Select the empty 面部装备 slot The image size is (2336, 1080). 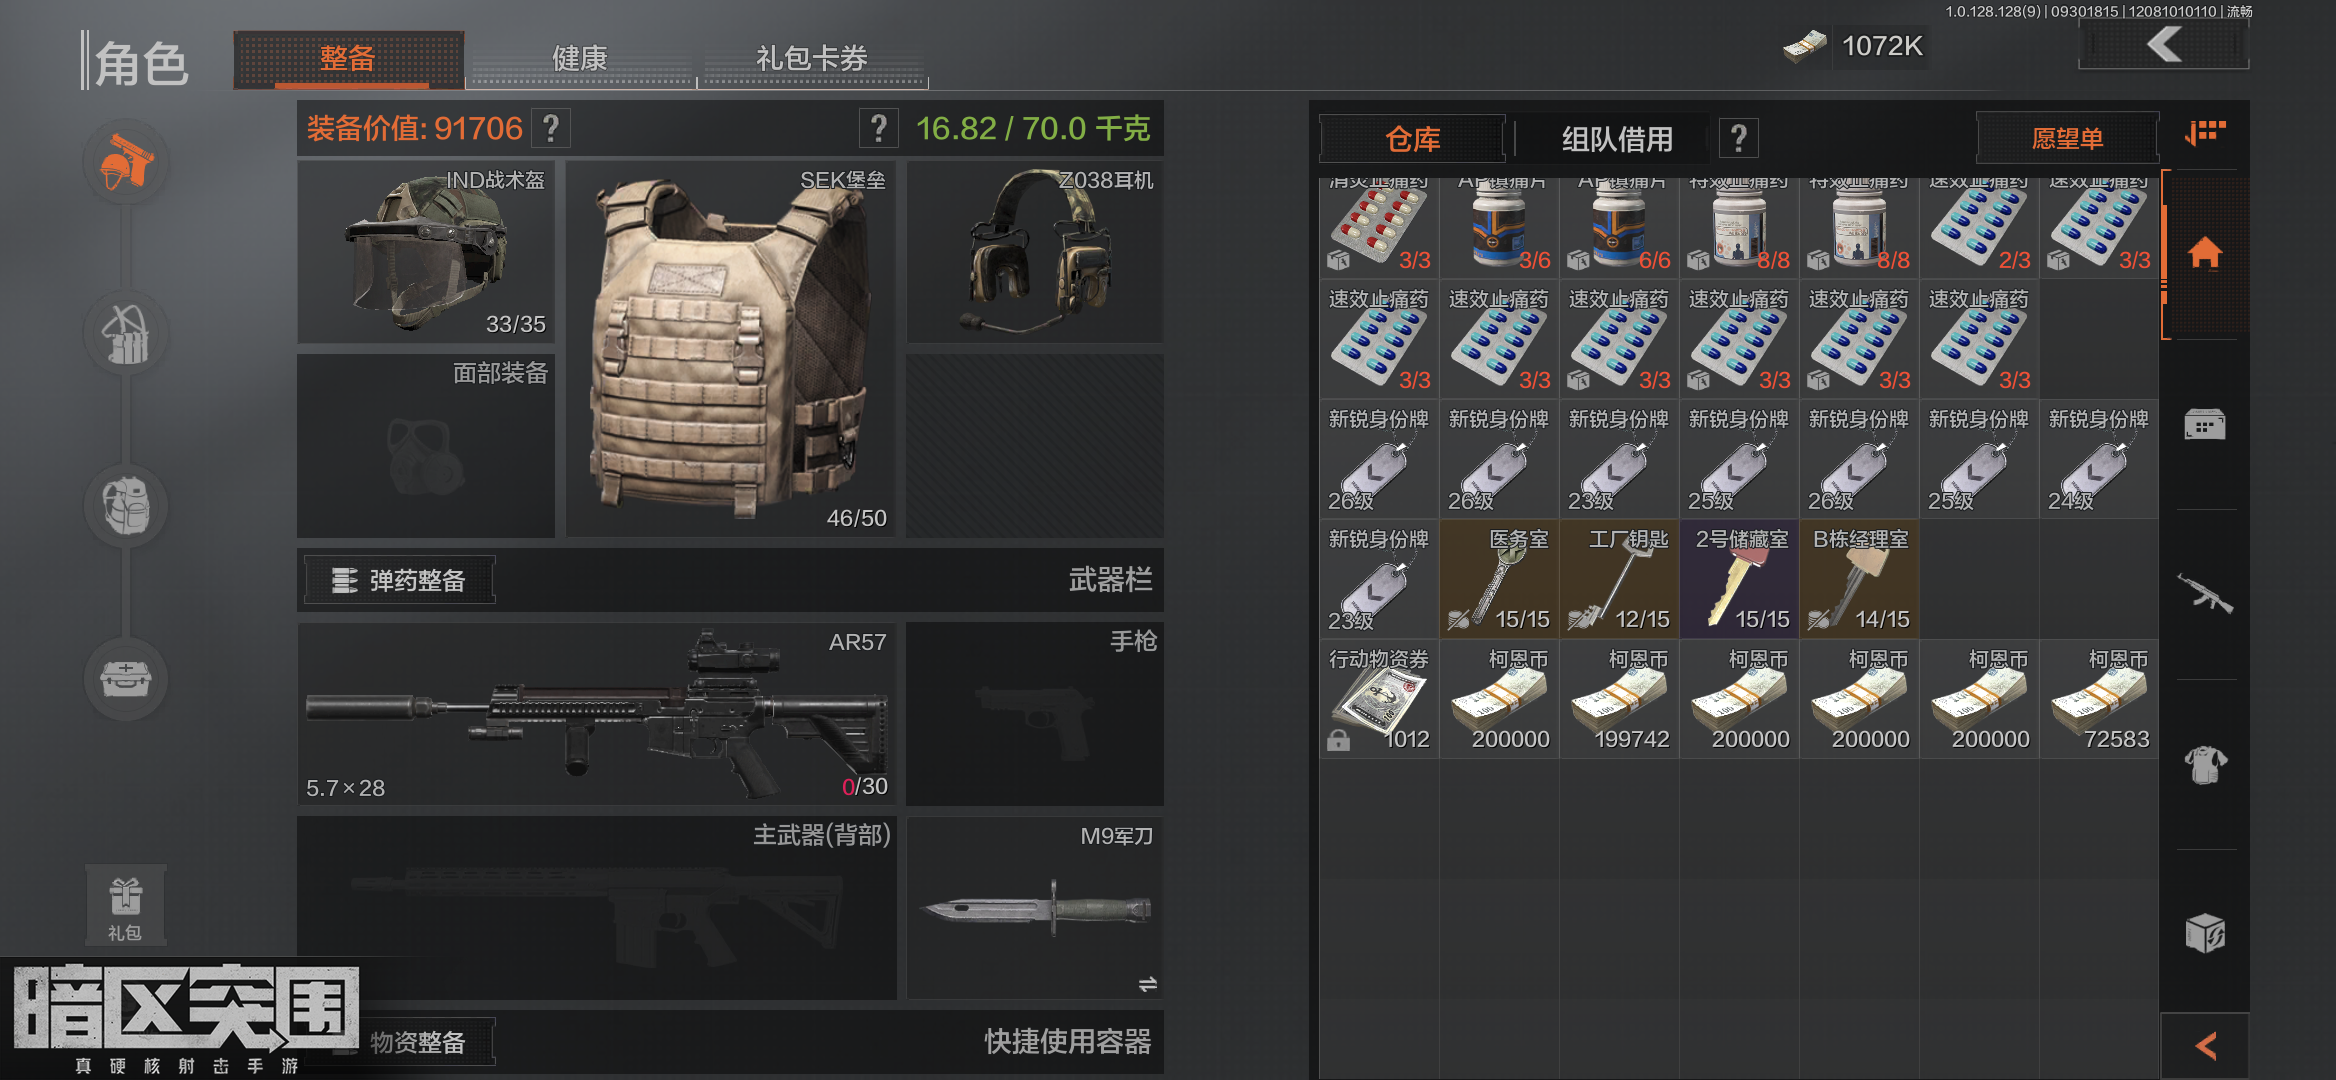426,446
